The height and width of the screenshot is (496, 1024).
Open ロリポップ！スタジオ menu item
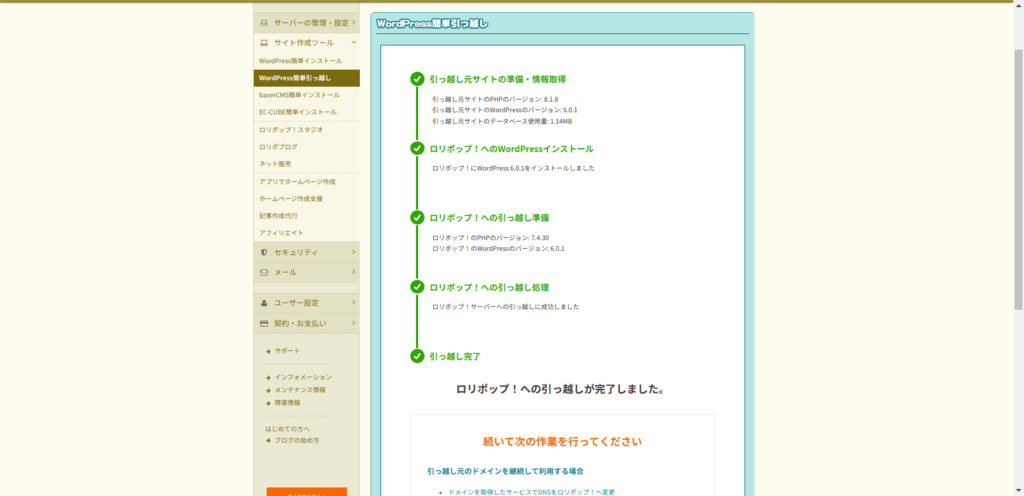[306, 130]
